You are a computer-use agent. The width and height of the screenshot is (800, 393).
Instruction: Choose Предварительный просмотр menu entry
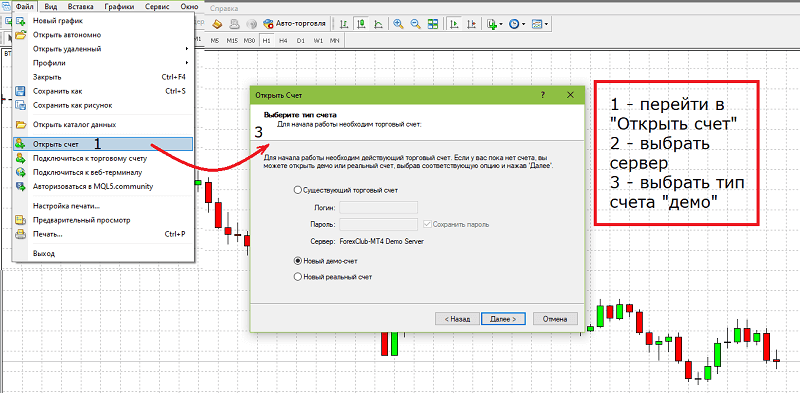103,220
